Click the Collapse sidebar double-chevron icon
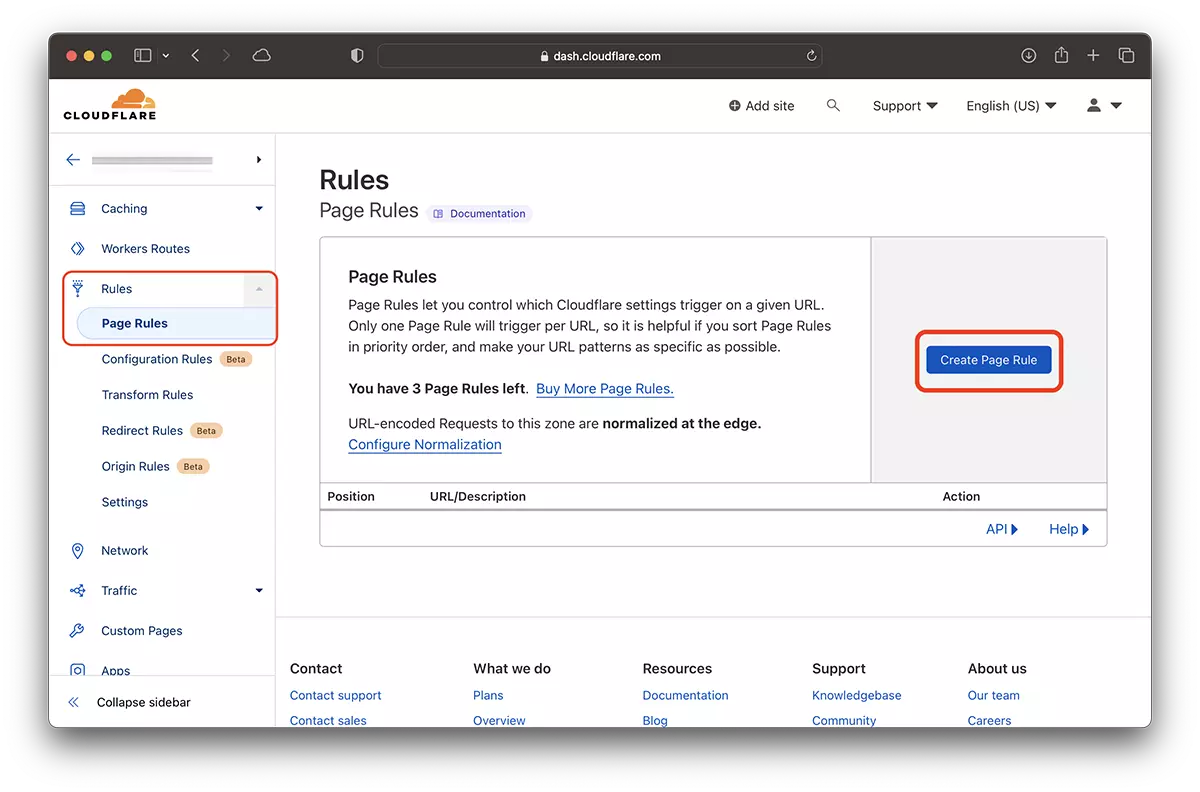This screenshot has height=792, width=1200. [x=73, y=702]
